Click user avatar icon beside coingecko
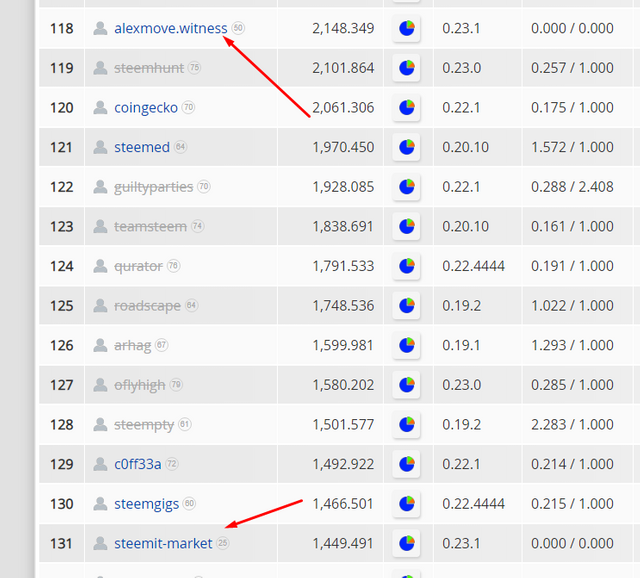640x578 pixels. coord(100,108)
